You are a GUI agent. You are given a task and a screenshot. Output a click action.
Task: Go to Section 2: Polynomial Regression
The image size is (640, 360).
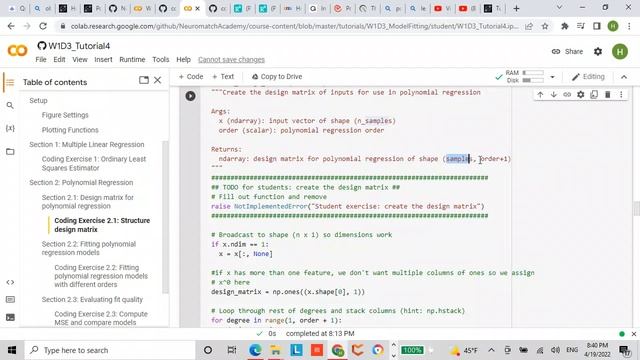[81, 182]
